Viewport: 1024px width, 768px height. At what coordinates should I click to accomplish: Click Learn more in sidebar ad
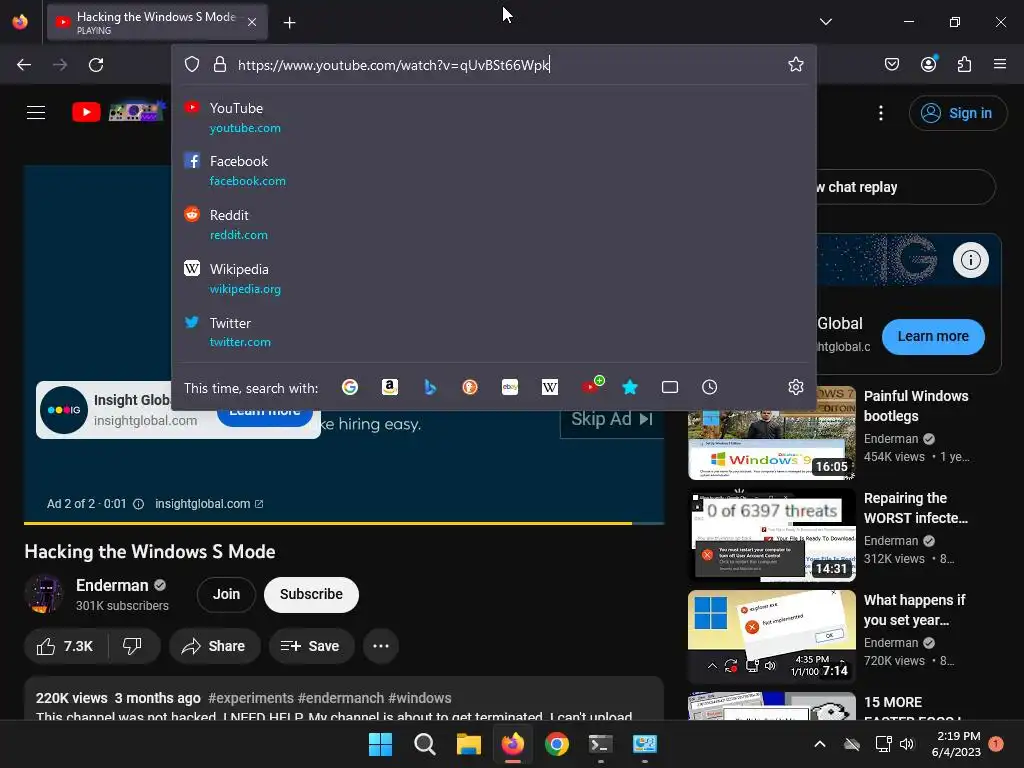tap(933, 336)
